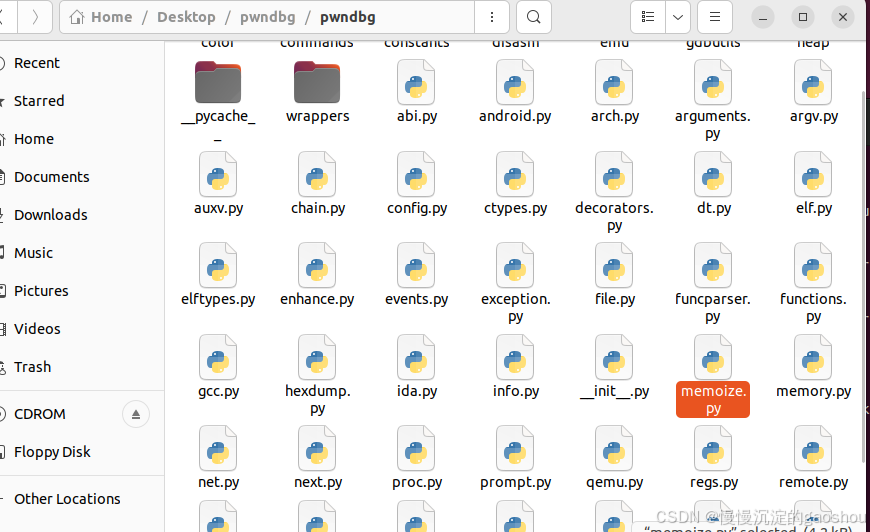Select the remote.py file icon
Screen dimensions: 870x532
813,448
